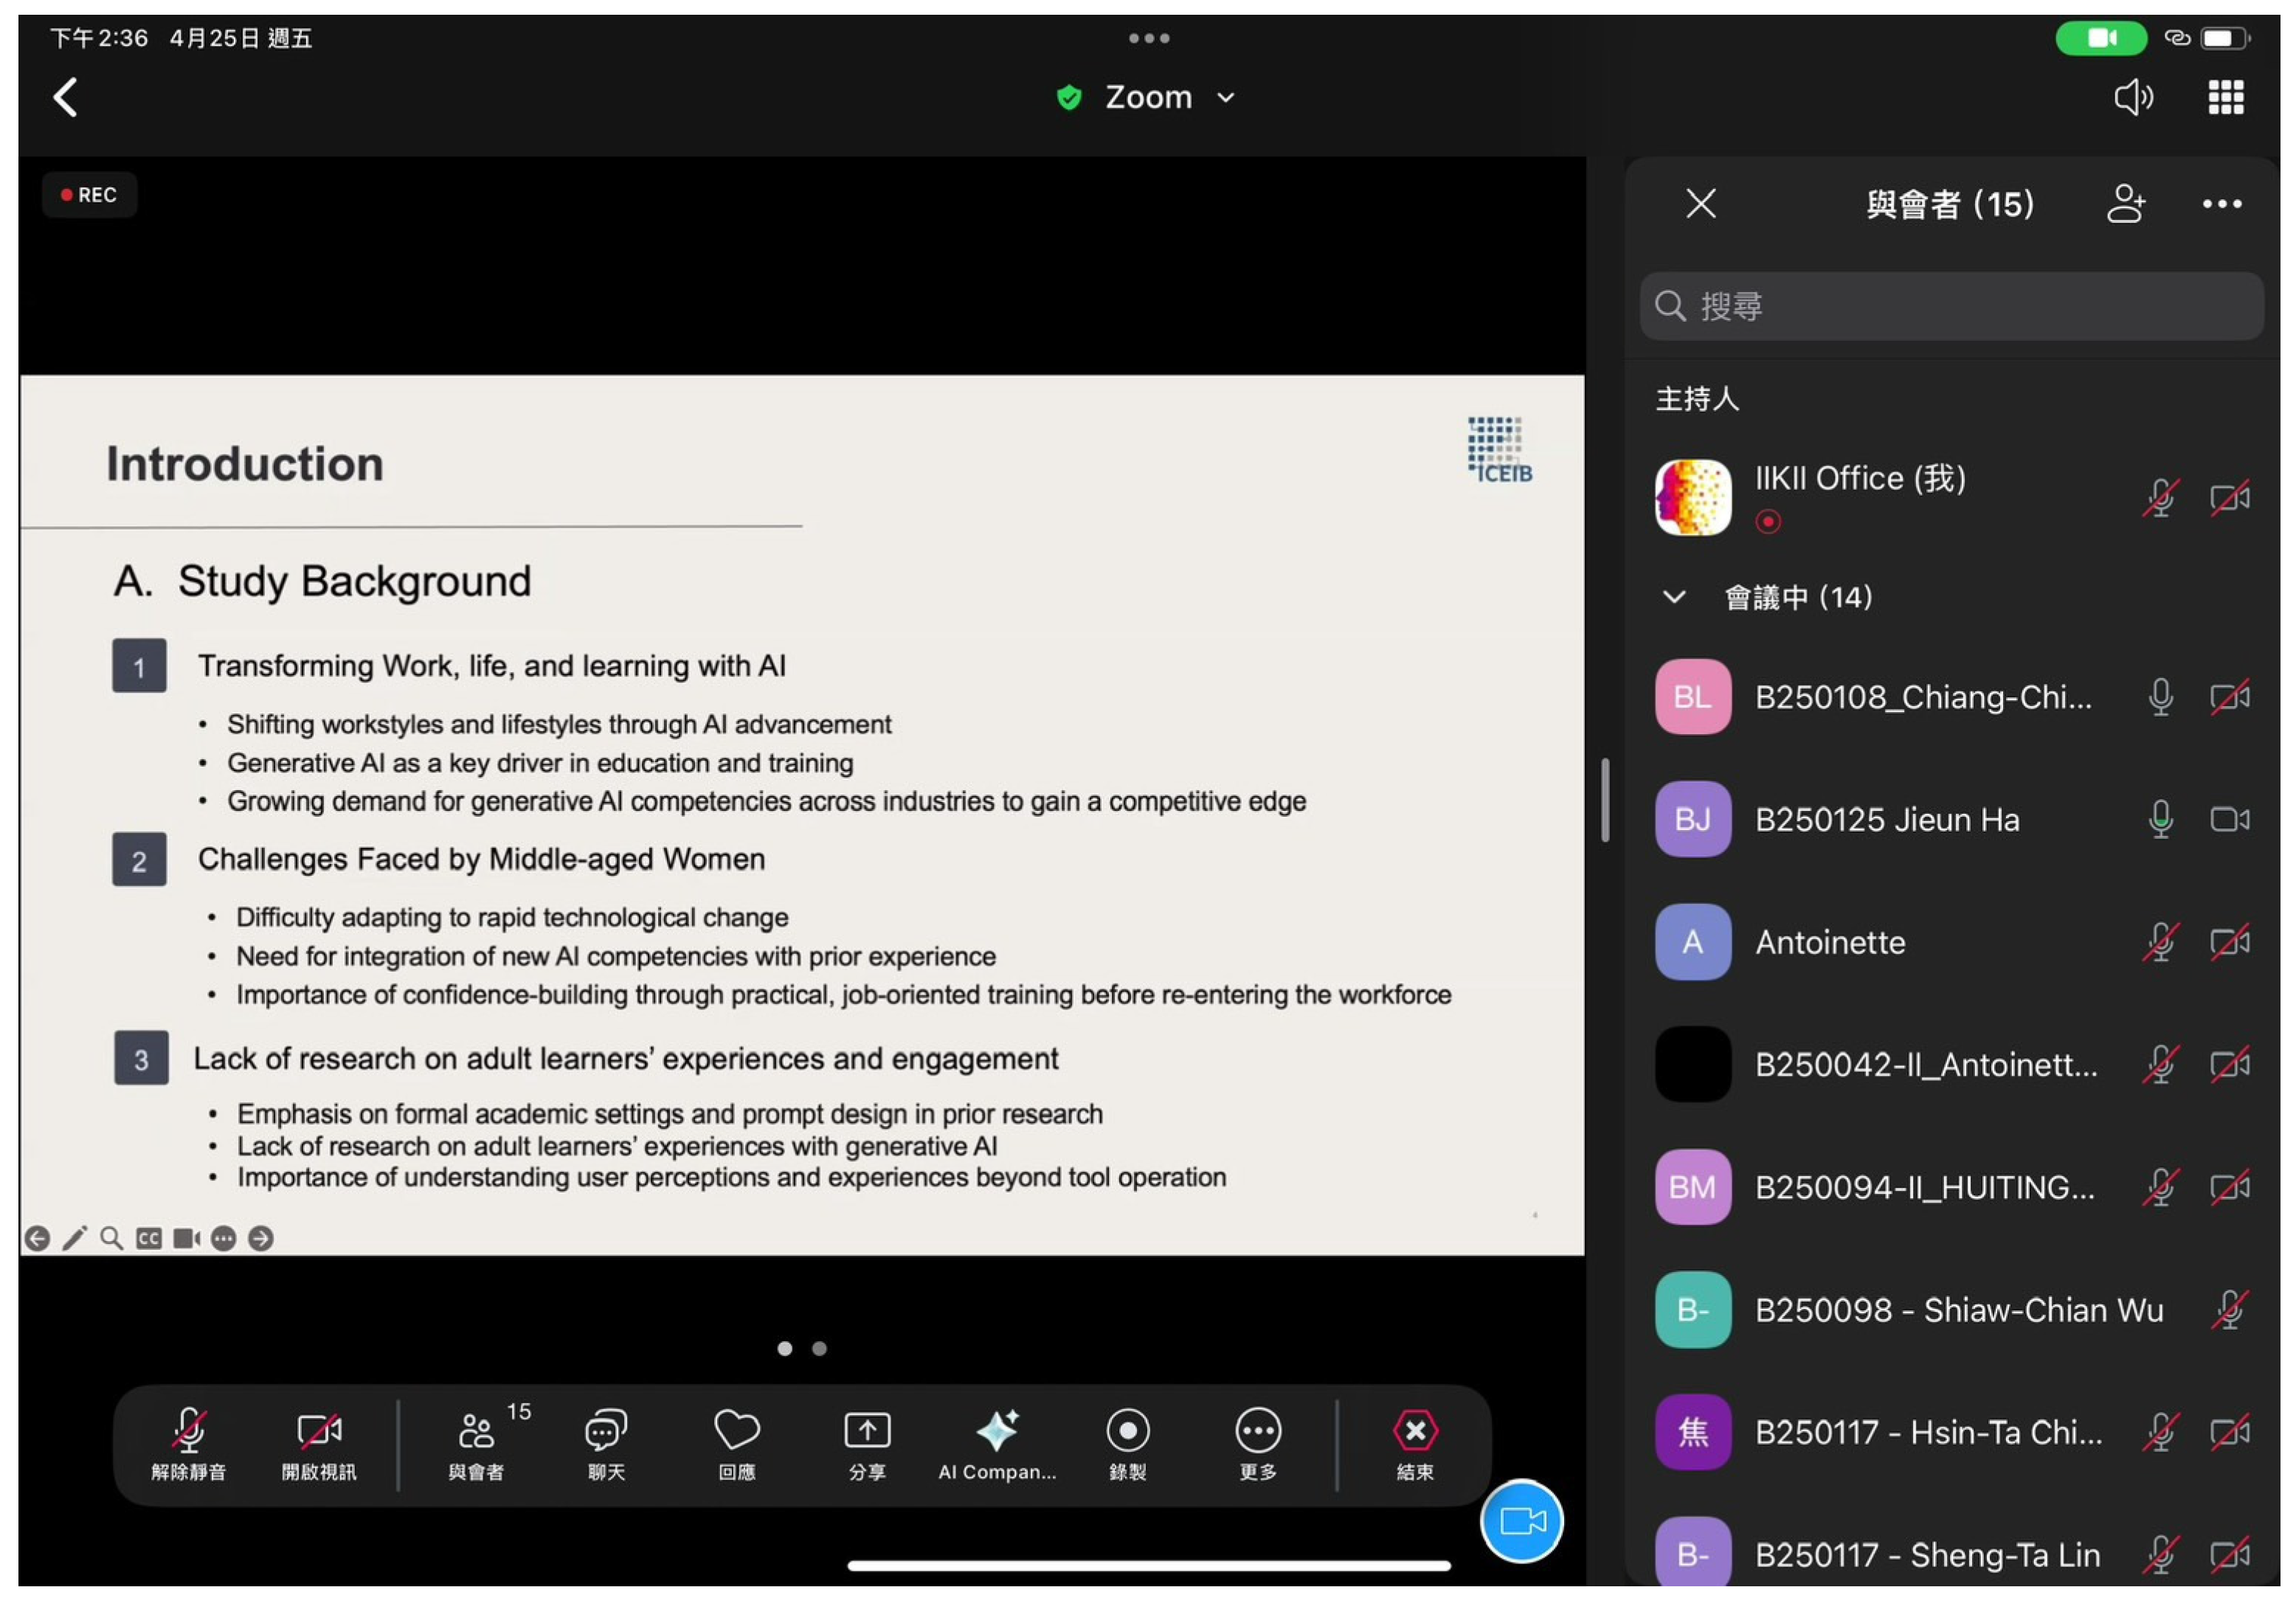Image resolution: width=2296 pixels, height=1604 pixels.
Task: Launch AI Companion sparkle icon
Action: click(997, 1431)
